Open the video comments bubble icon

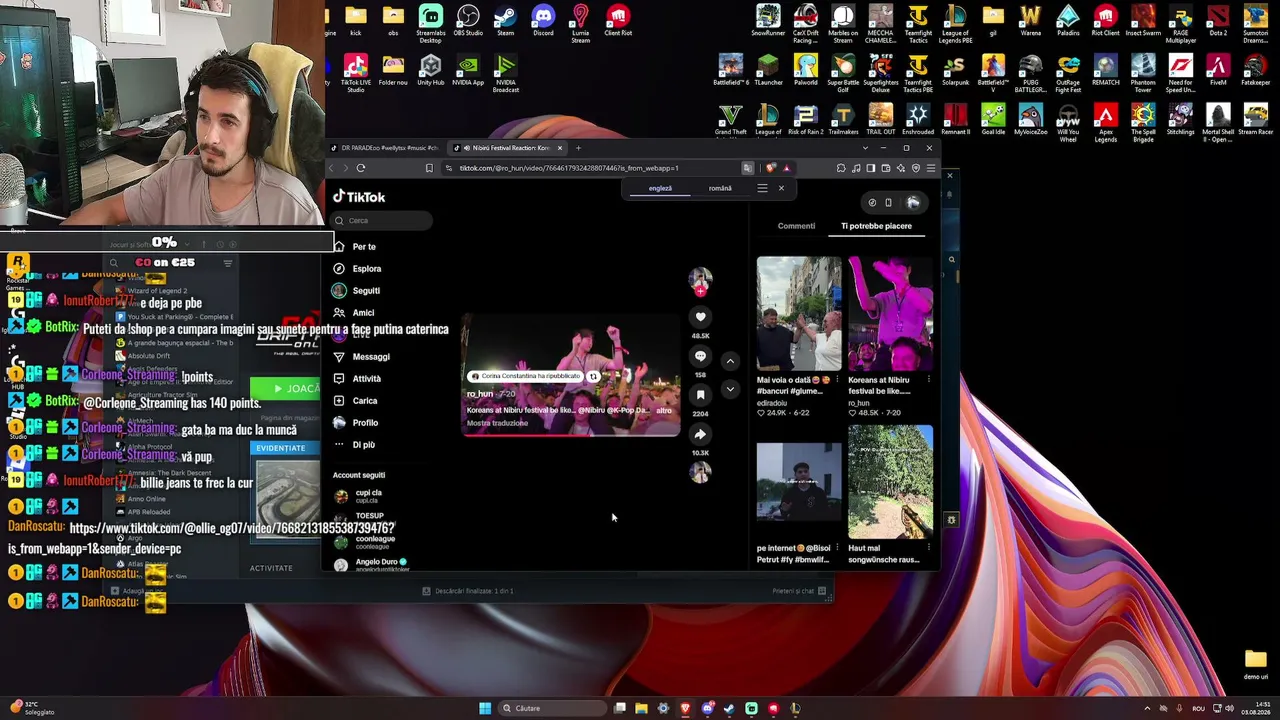(x=700, y=356)
